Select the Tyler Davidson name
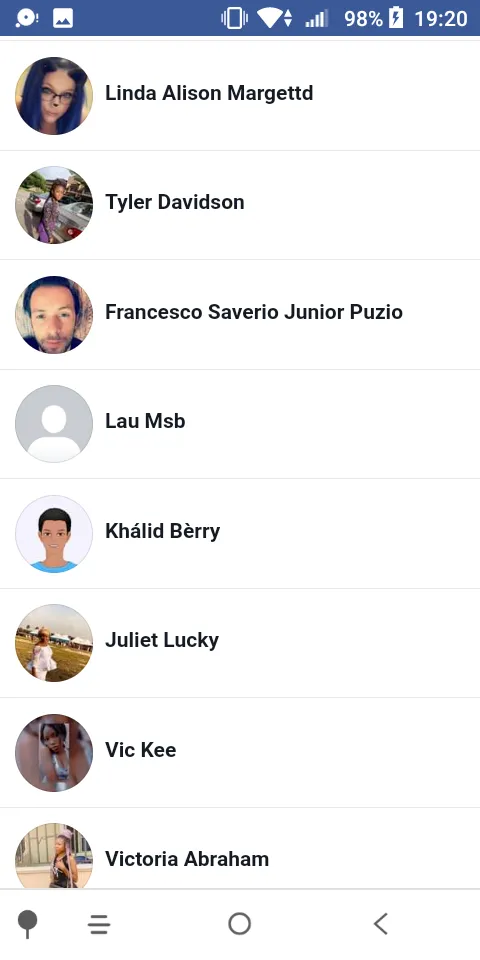 tap(174, 202)
